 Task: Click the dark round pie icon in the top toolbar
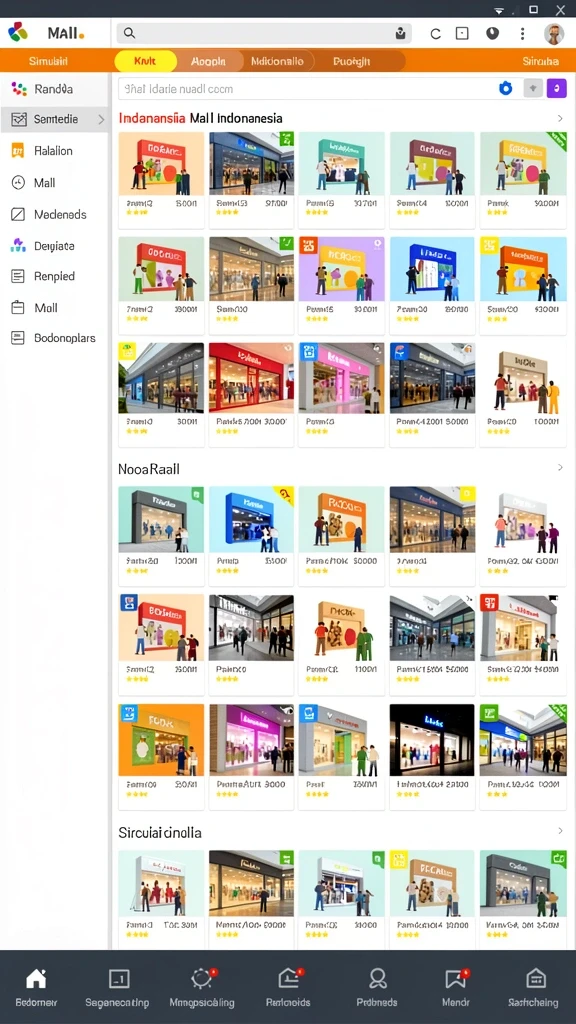pyautogui.click(x=492, y=33)
